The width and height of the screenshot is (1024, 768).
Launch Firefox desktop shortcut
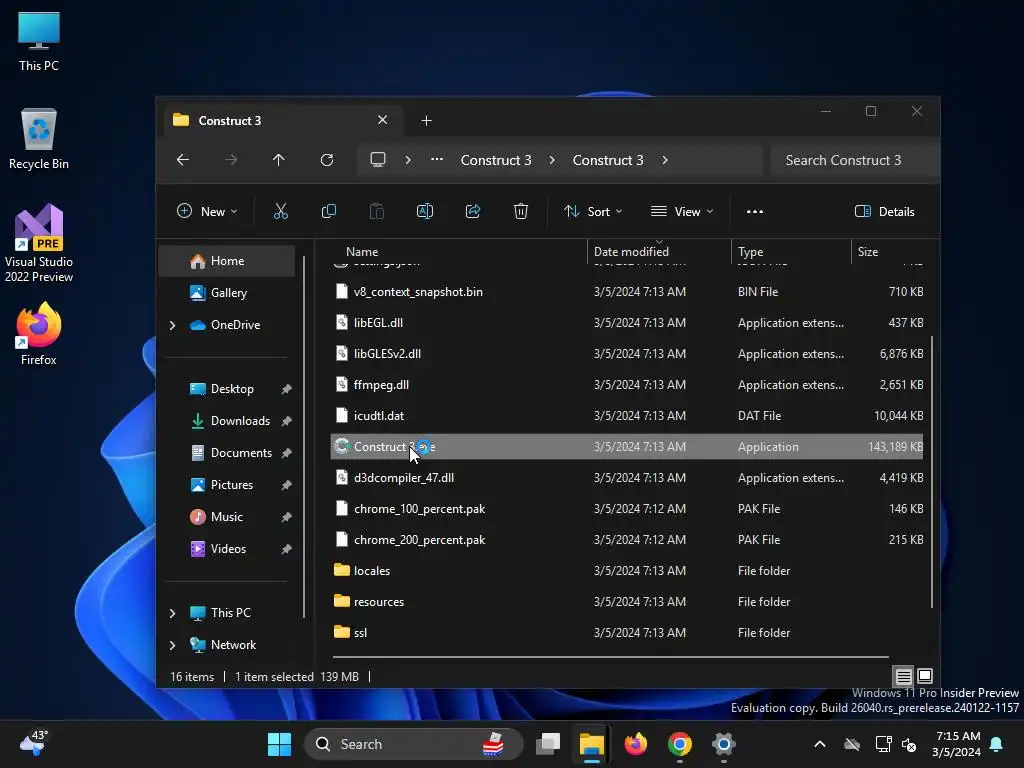tap(39, 333)
